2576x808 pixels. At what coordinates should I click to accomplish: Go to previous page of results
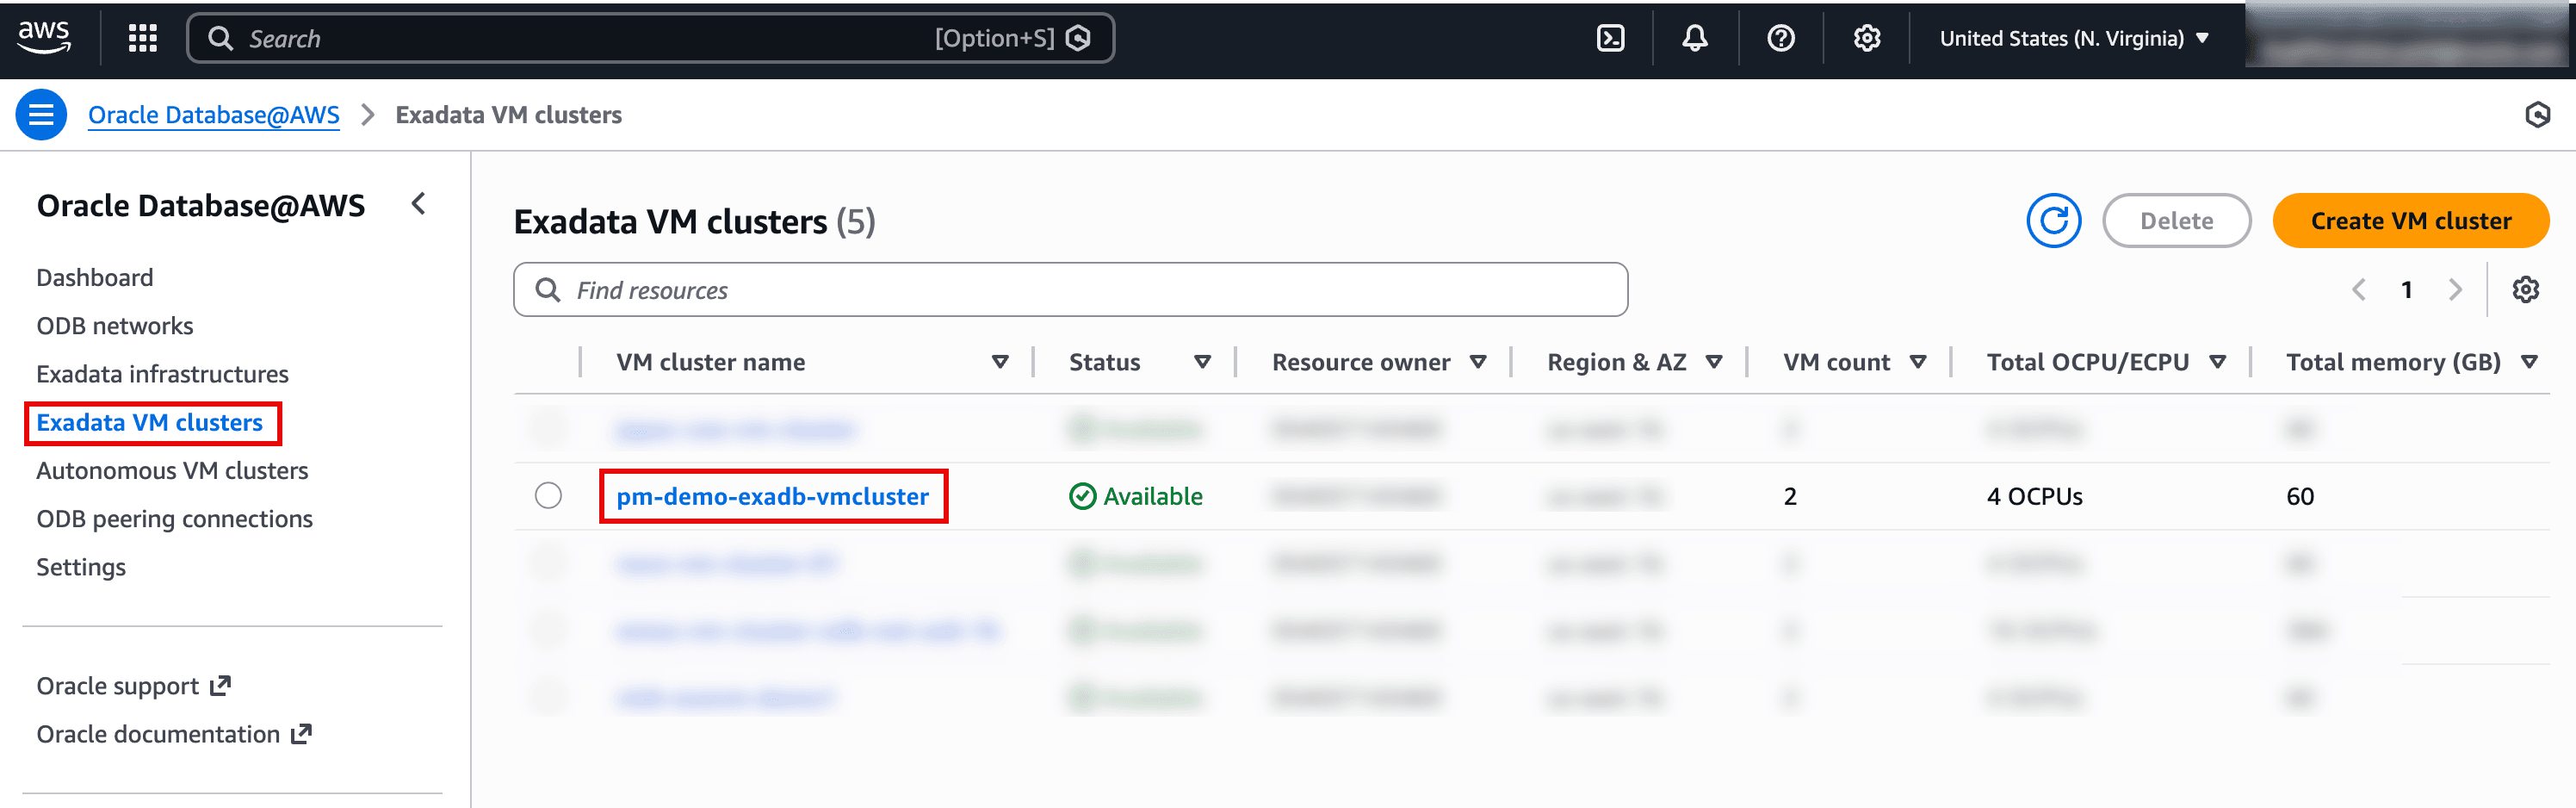(2359, 290)
